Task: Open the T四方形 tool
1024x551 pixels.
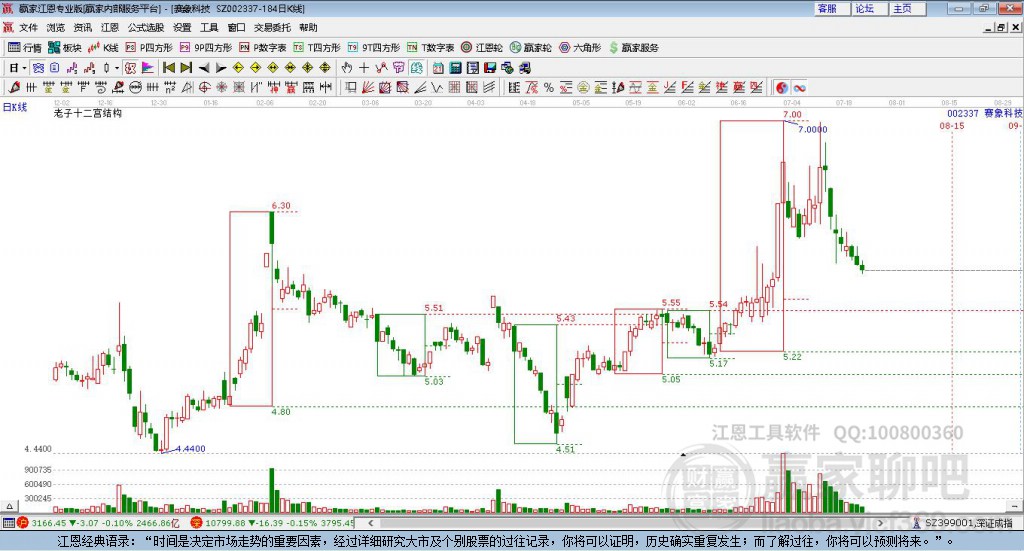Action: point(317,48)
